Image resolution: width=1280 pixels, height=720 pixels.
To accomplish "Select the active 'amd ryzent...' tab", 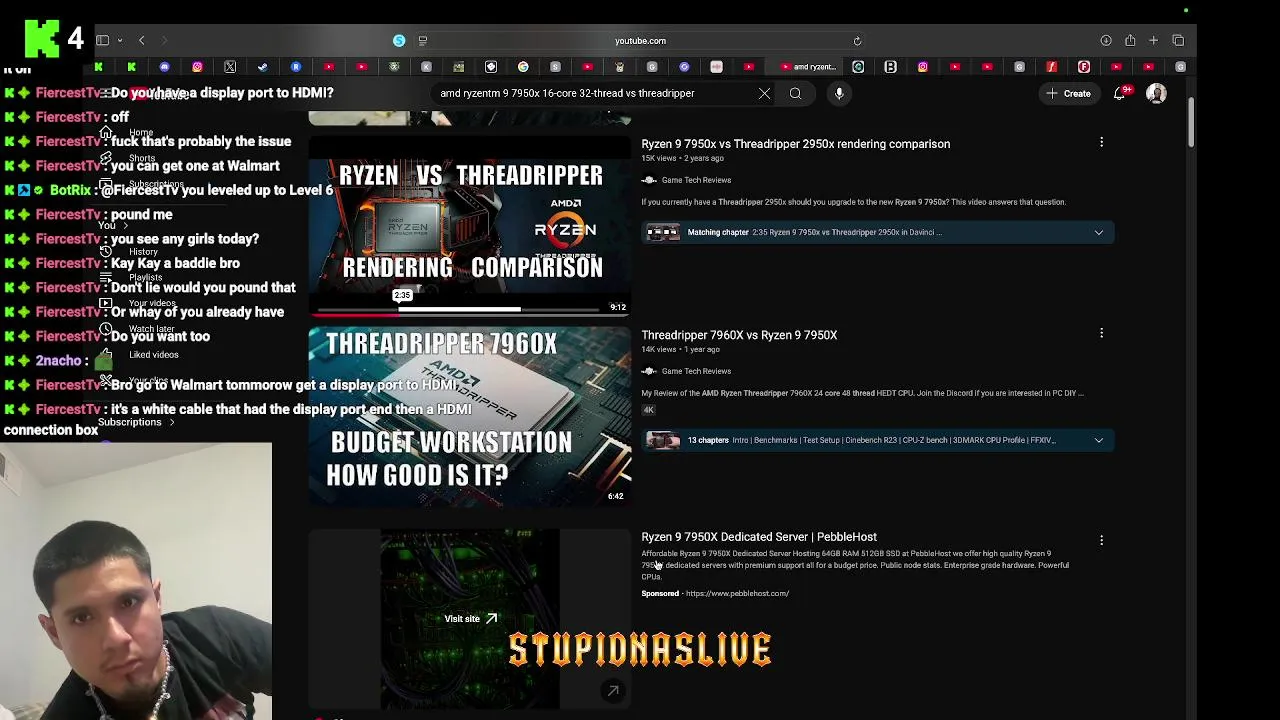I will (806, 67).
